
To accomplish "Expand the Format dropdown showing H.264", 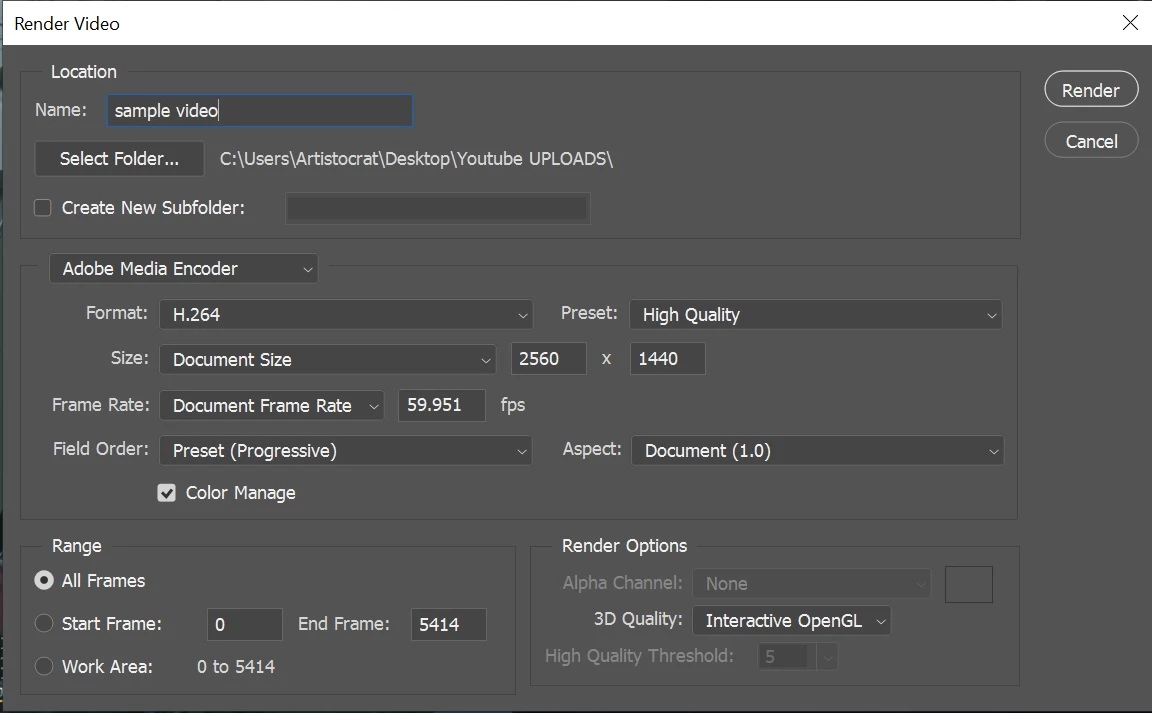I will click(345, 315).
